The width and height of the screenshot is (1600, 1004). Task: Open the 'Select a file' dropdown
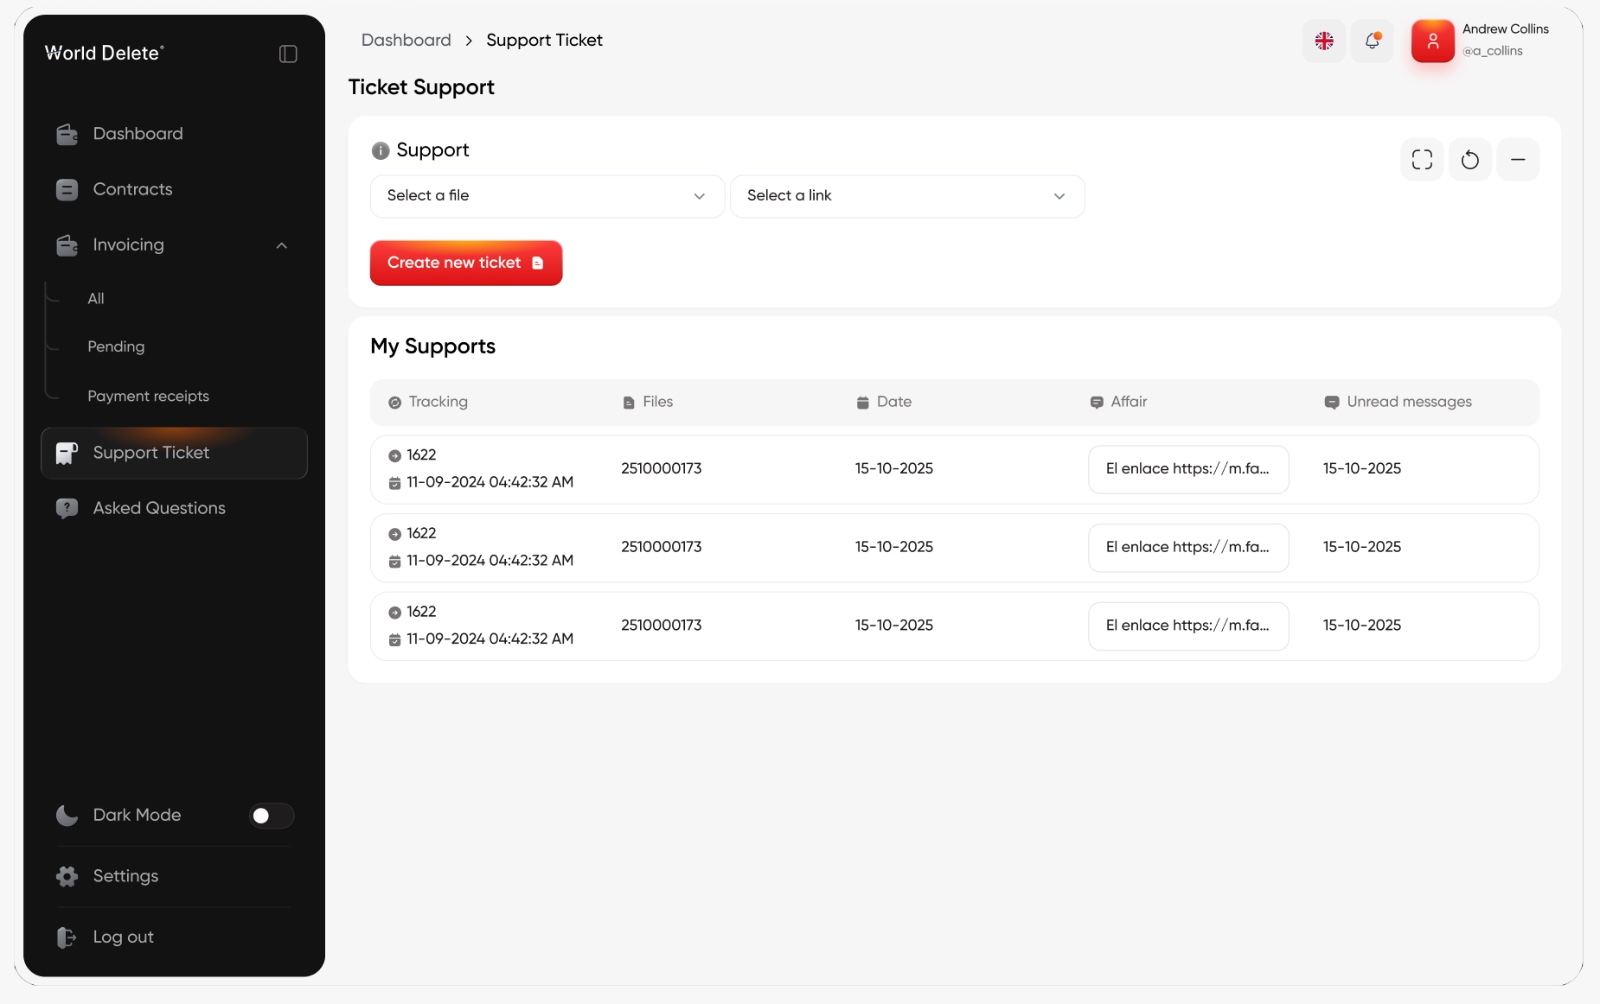pyautogui.click(x=547, y=196)
